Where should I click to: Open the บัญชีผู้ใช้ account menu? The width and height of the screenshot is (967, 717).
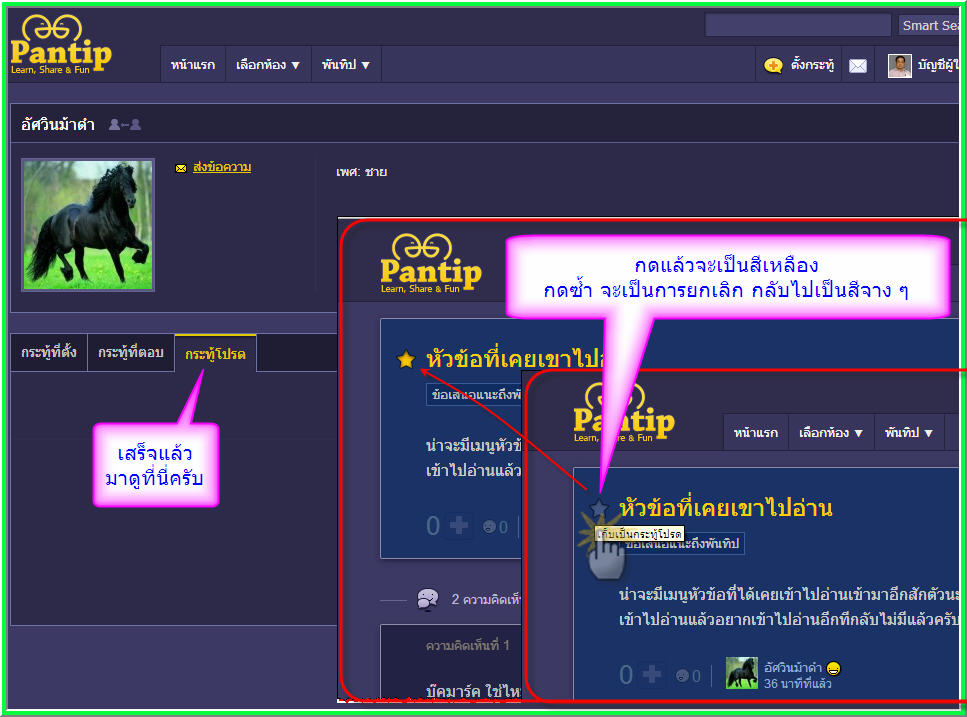point(937,65)
